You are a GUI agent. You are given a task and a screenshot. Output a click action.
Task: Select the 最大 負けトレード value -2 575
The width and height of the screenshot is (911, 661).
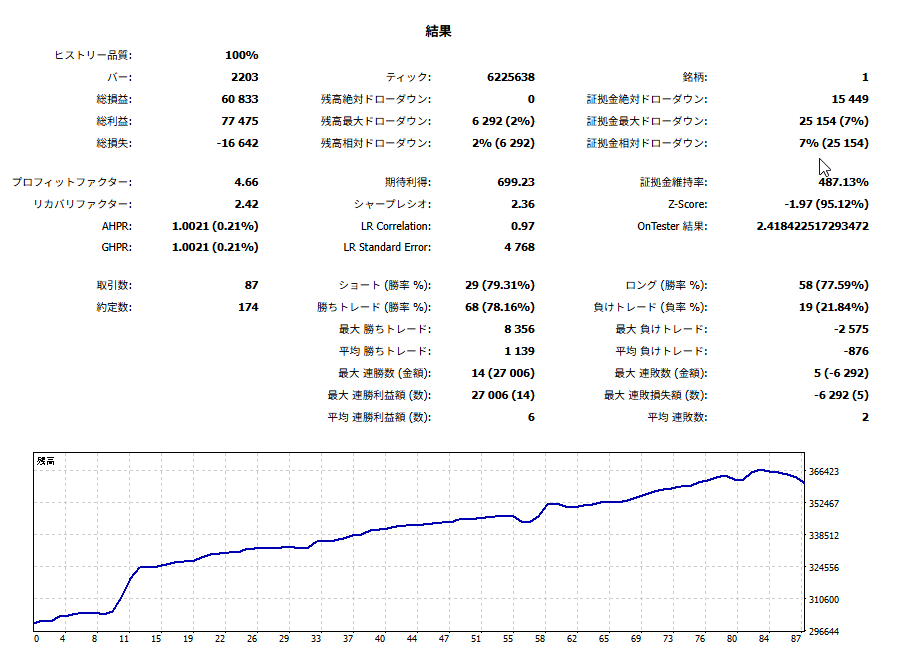tap(851, 329)
